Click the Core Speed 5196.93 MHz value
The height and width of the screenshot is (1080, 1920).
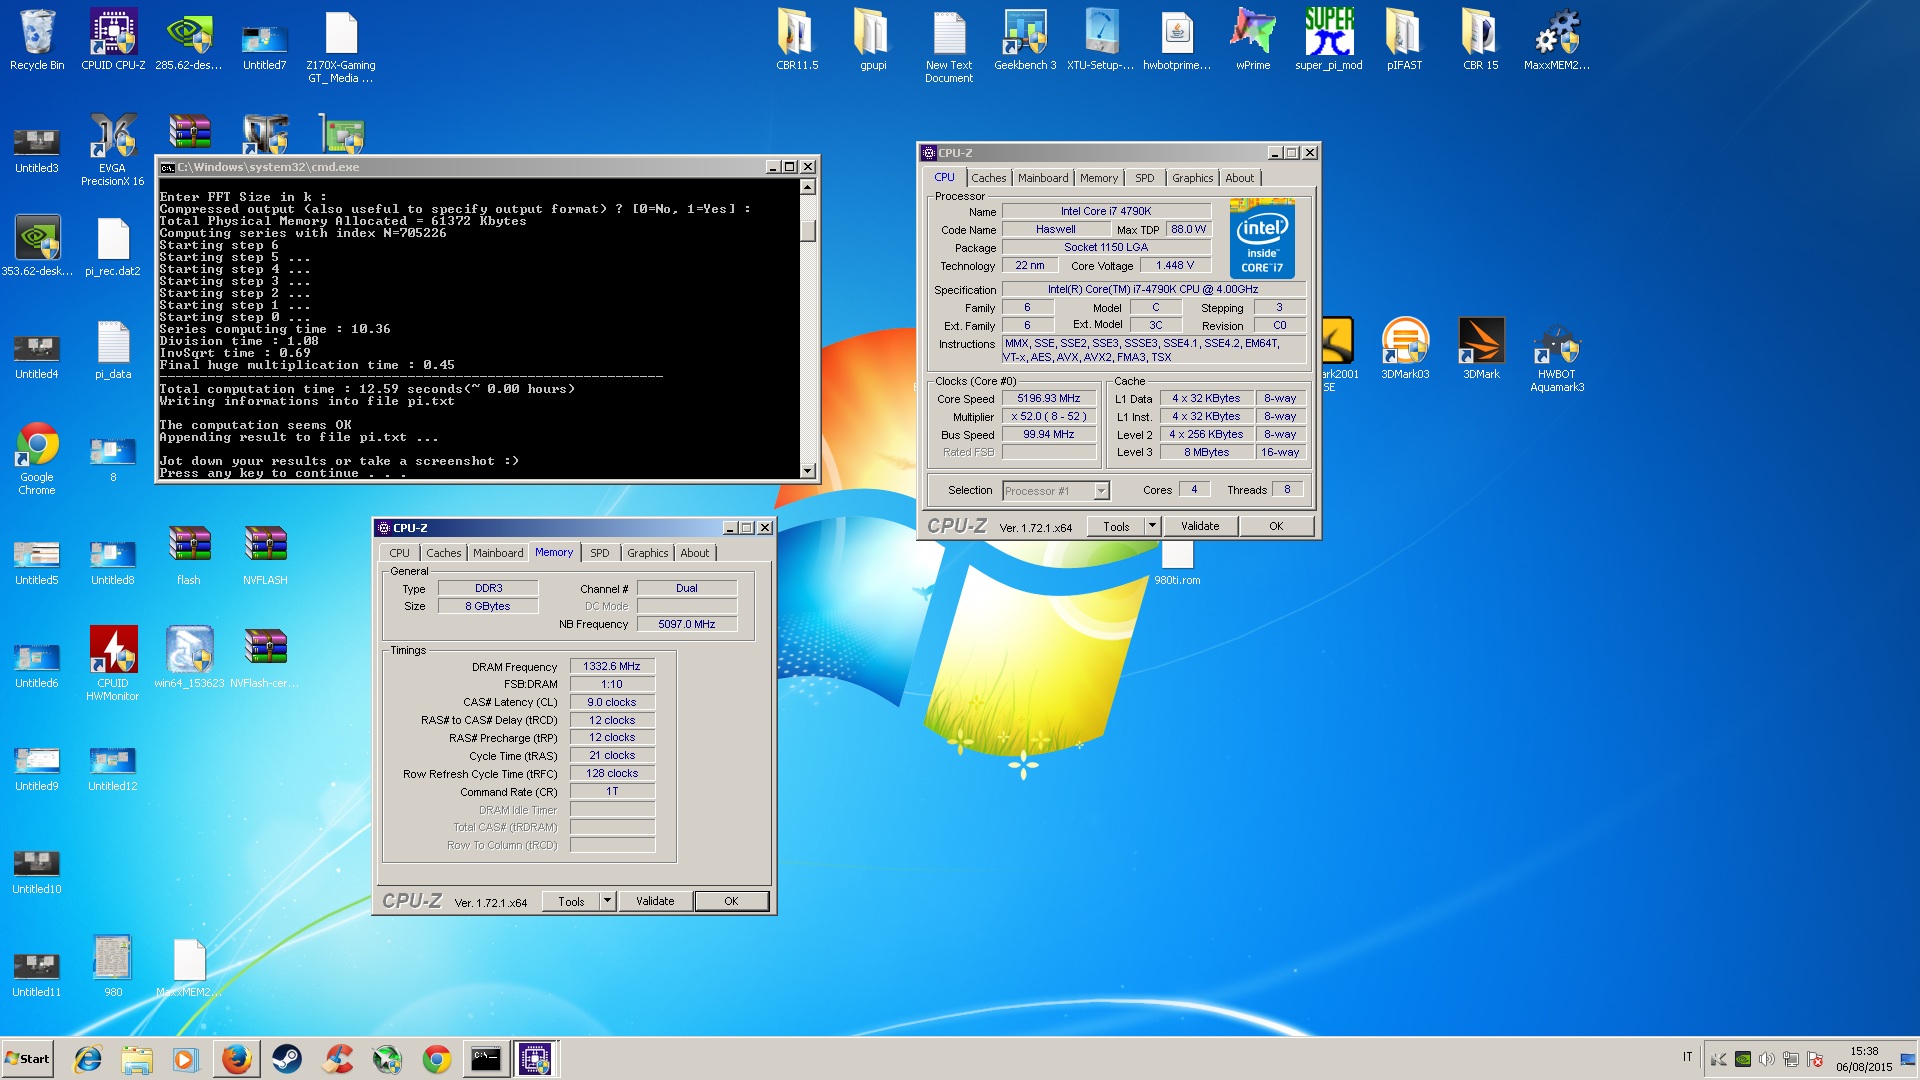coord(1049,398)
